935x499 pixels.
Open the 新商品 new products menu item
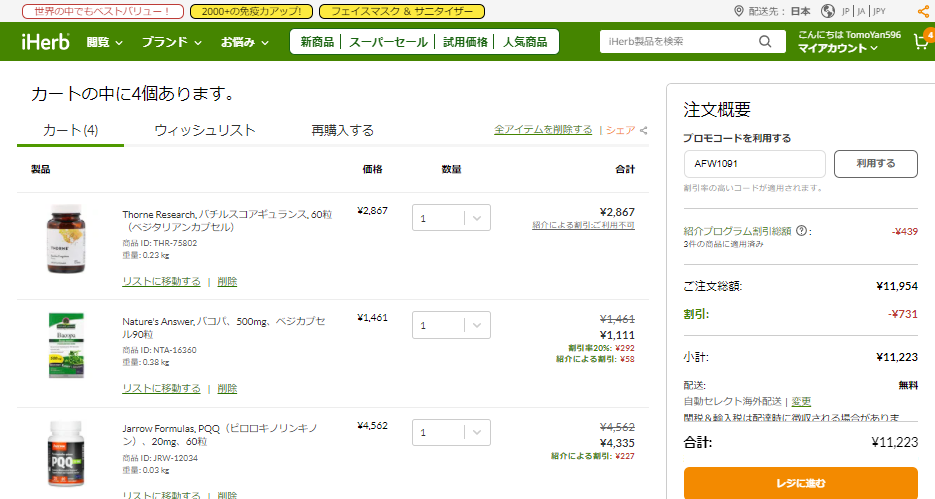pos(317,42)
